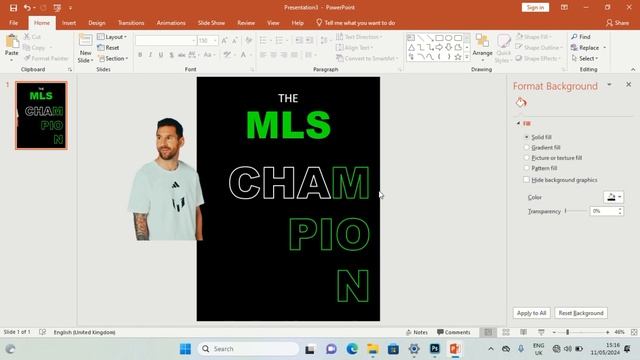Click the Sign in button
The width and height of the screenshot is (640, 360).
[x=535, y=7]
